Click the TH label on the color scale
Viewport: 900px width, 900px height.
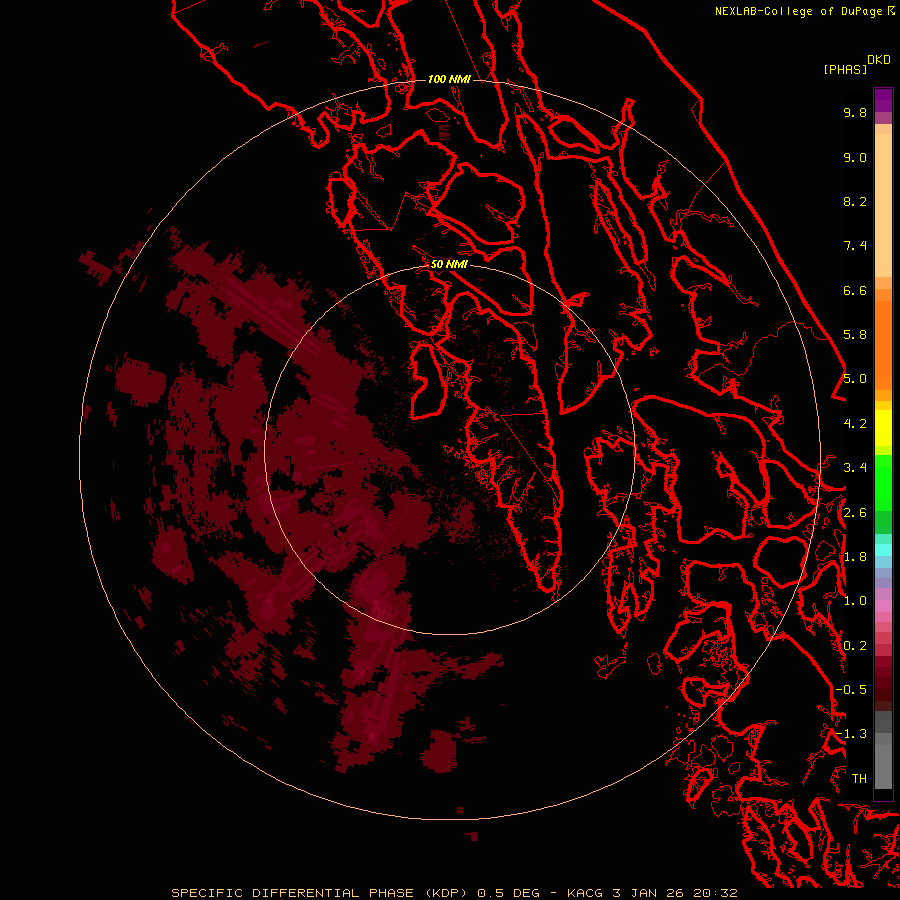coord(859,779)
